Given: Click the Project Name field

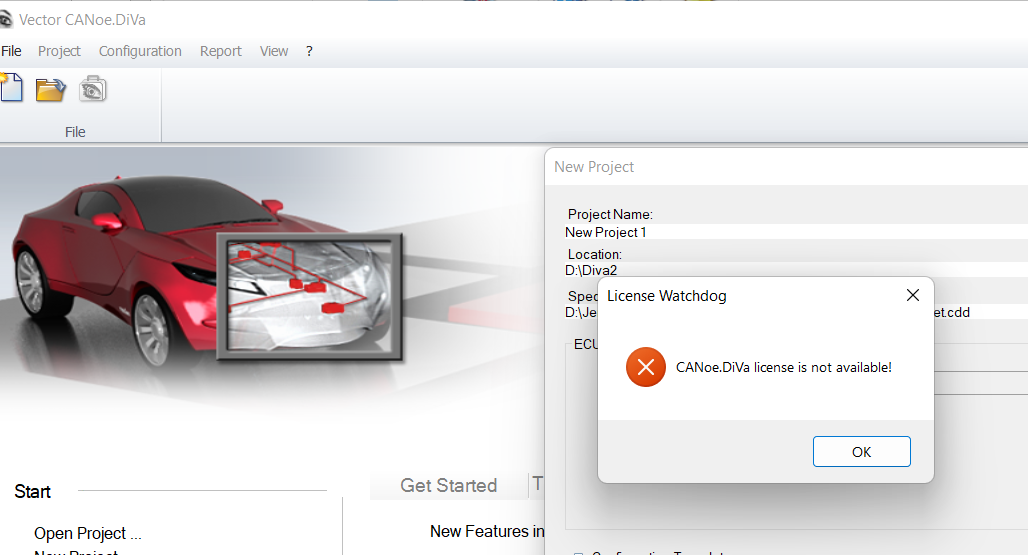Looking at the screenshot, I should [796, 232].
